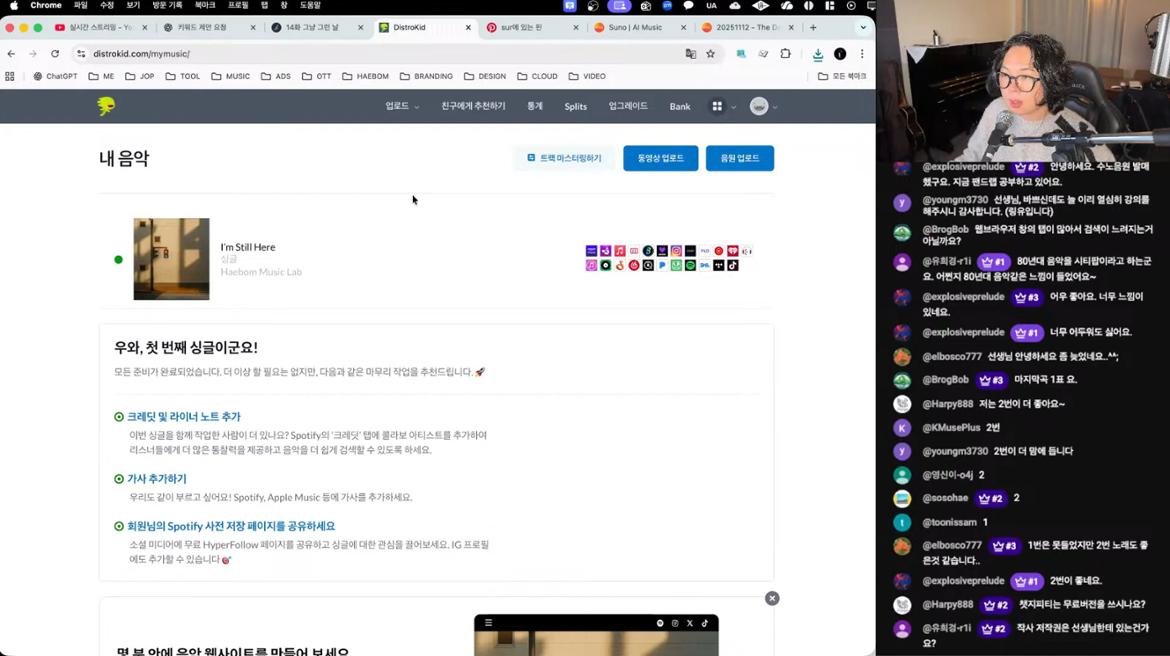Click the Instagram store icon
The image size is (1170, 656).
(x=676, y=251)
